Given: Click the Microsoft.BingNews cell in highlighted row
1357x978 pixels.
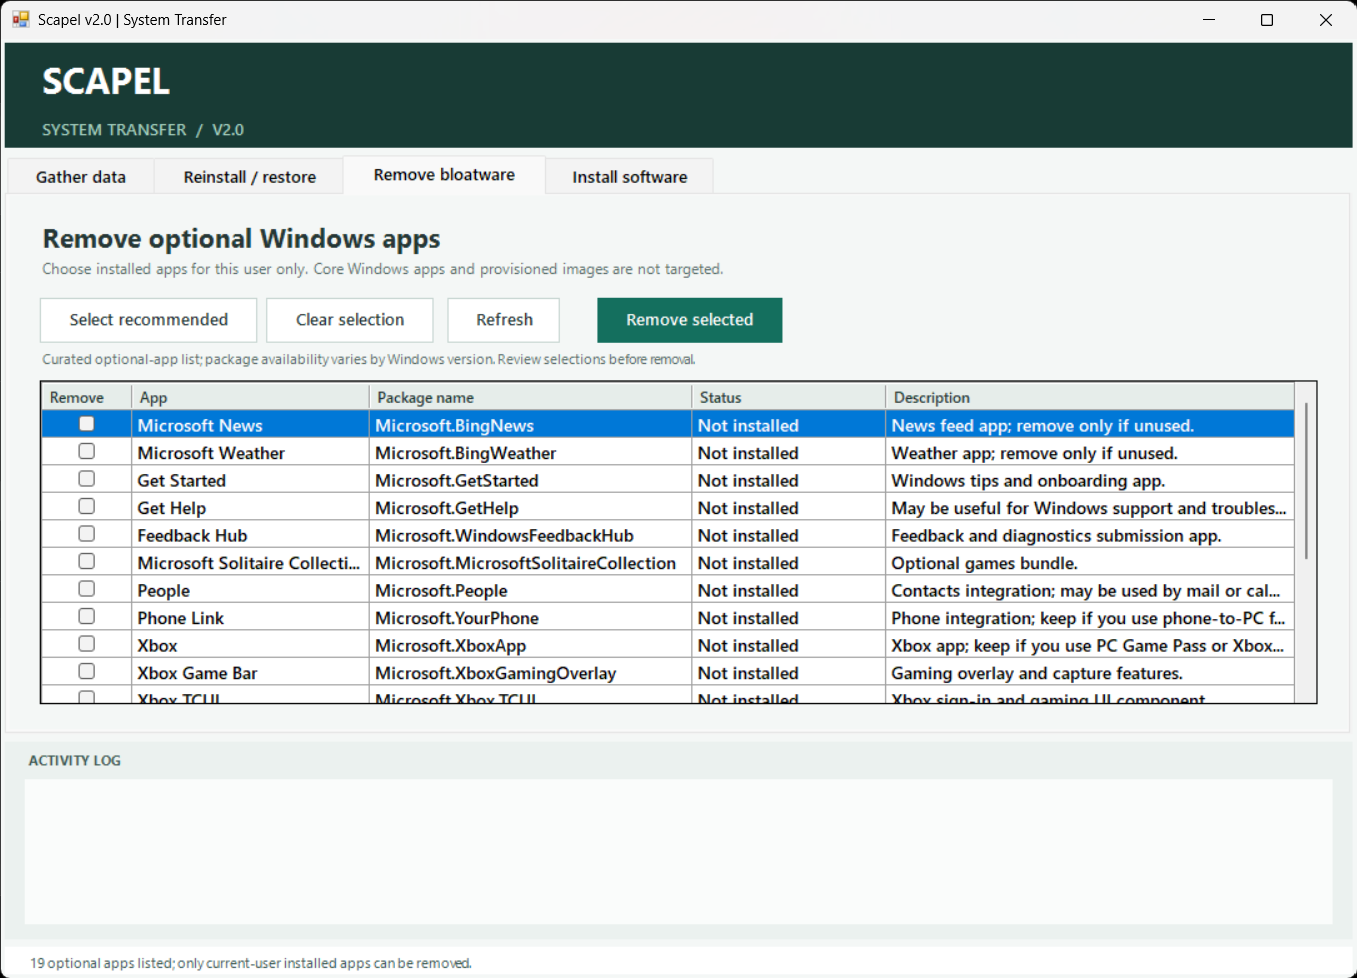Looking at the screenshot, I should (x=531, y=425).
